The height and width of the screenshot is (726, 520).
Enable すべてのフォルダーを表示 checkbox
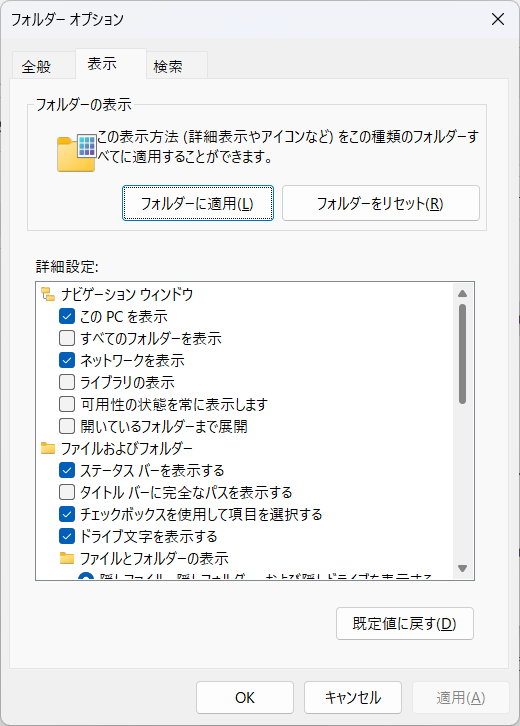pyautogui.click(x=67, y=338)
